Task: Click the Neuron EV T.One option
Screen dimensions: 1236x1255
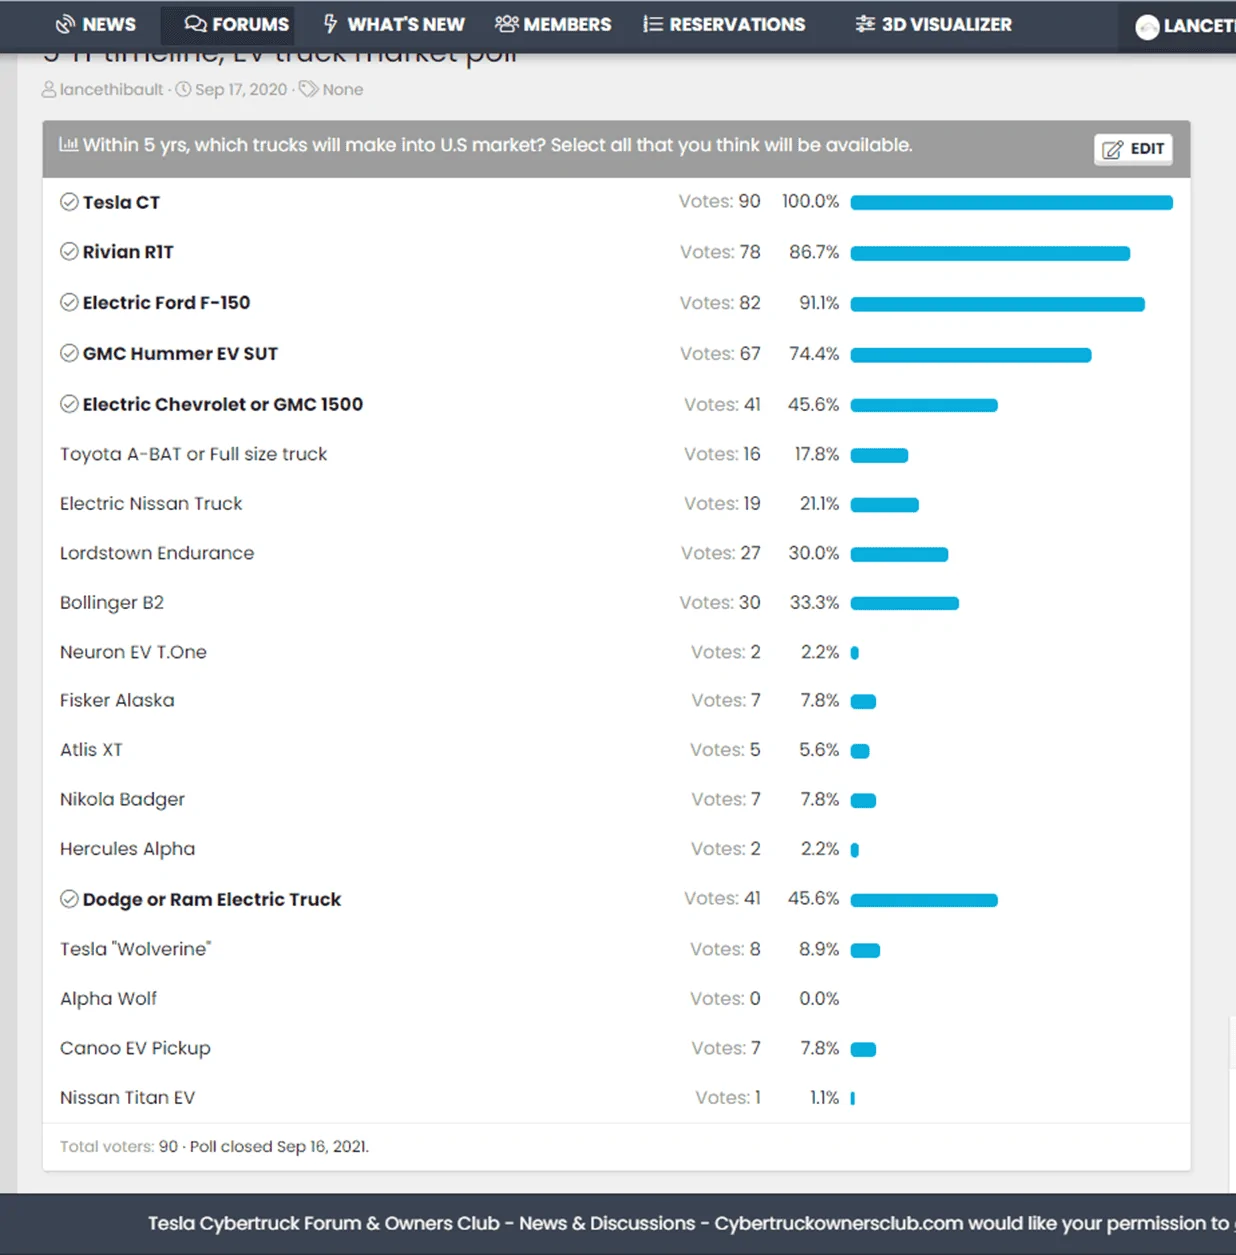Action: coord(133,652)
